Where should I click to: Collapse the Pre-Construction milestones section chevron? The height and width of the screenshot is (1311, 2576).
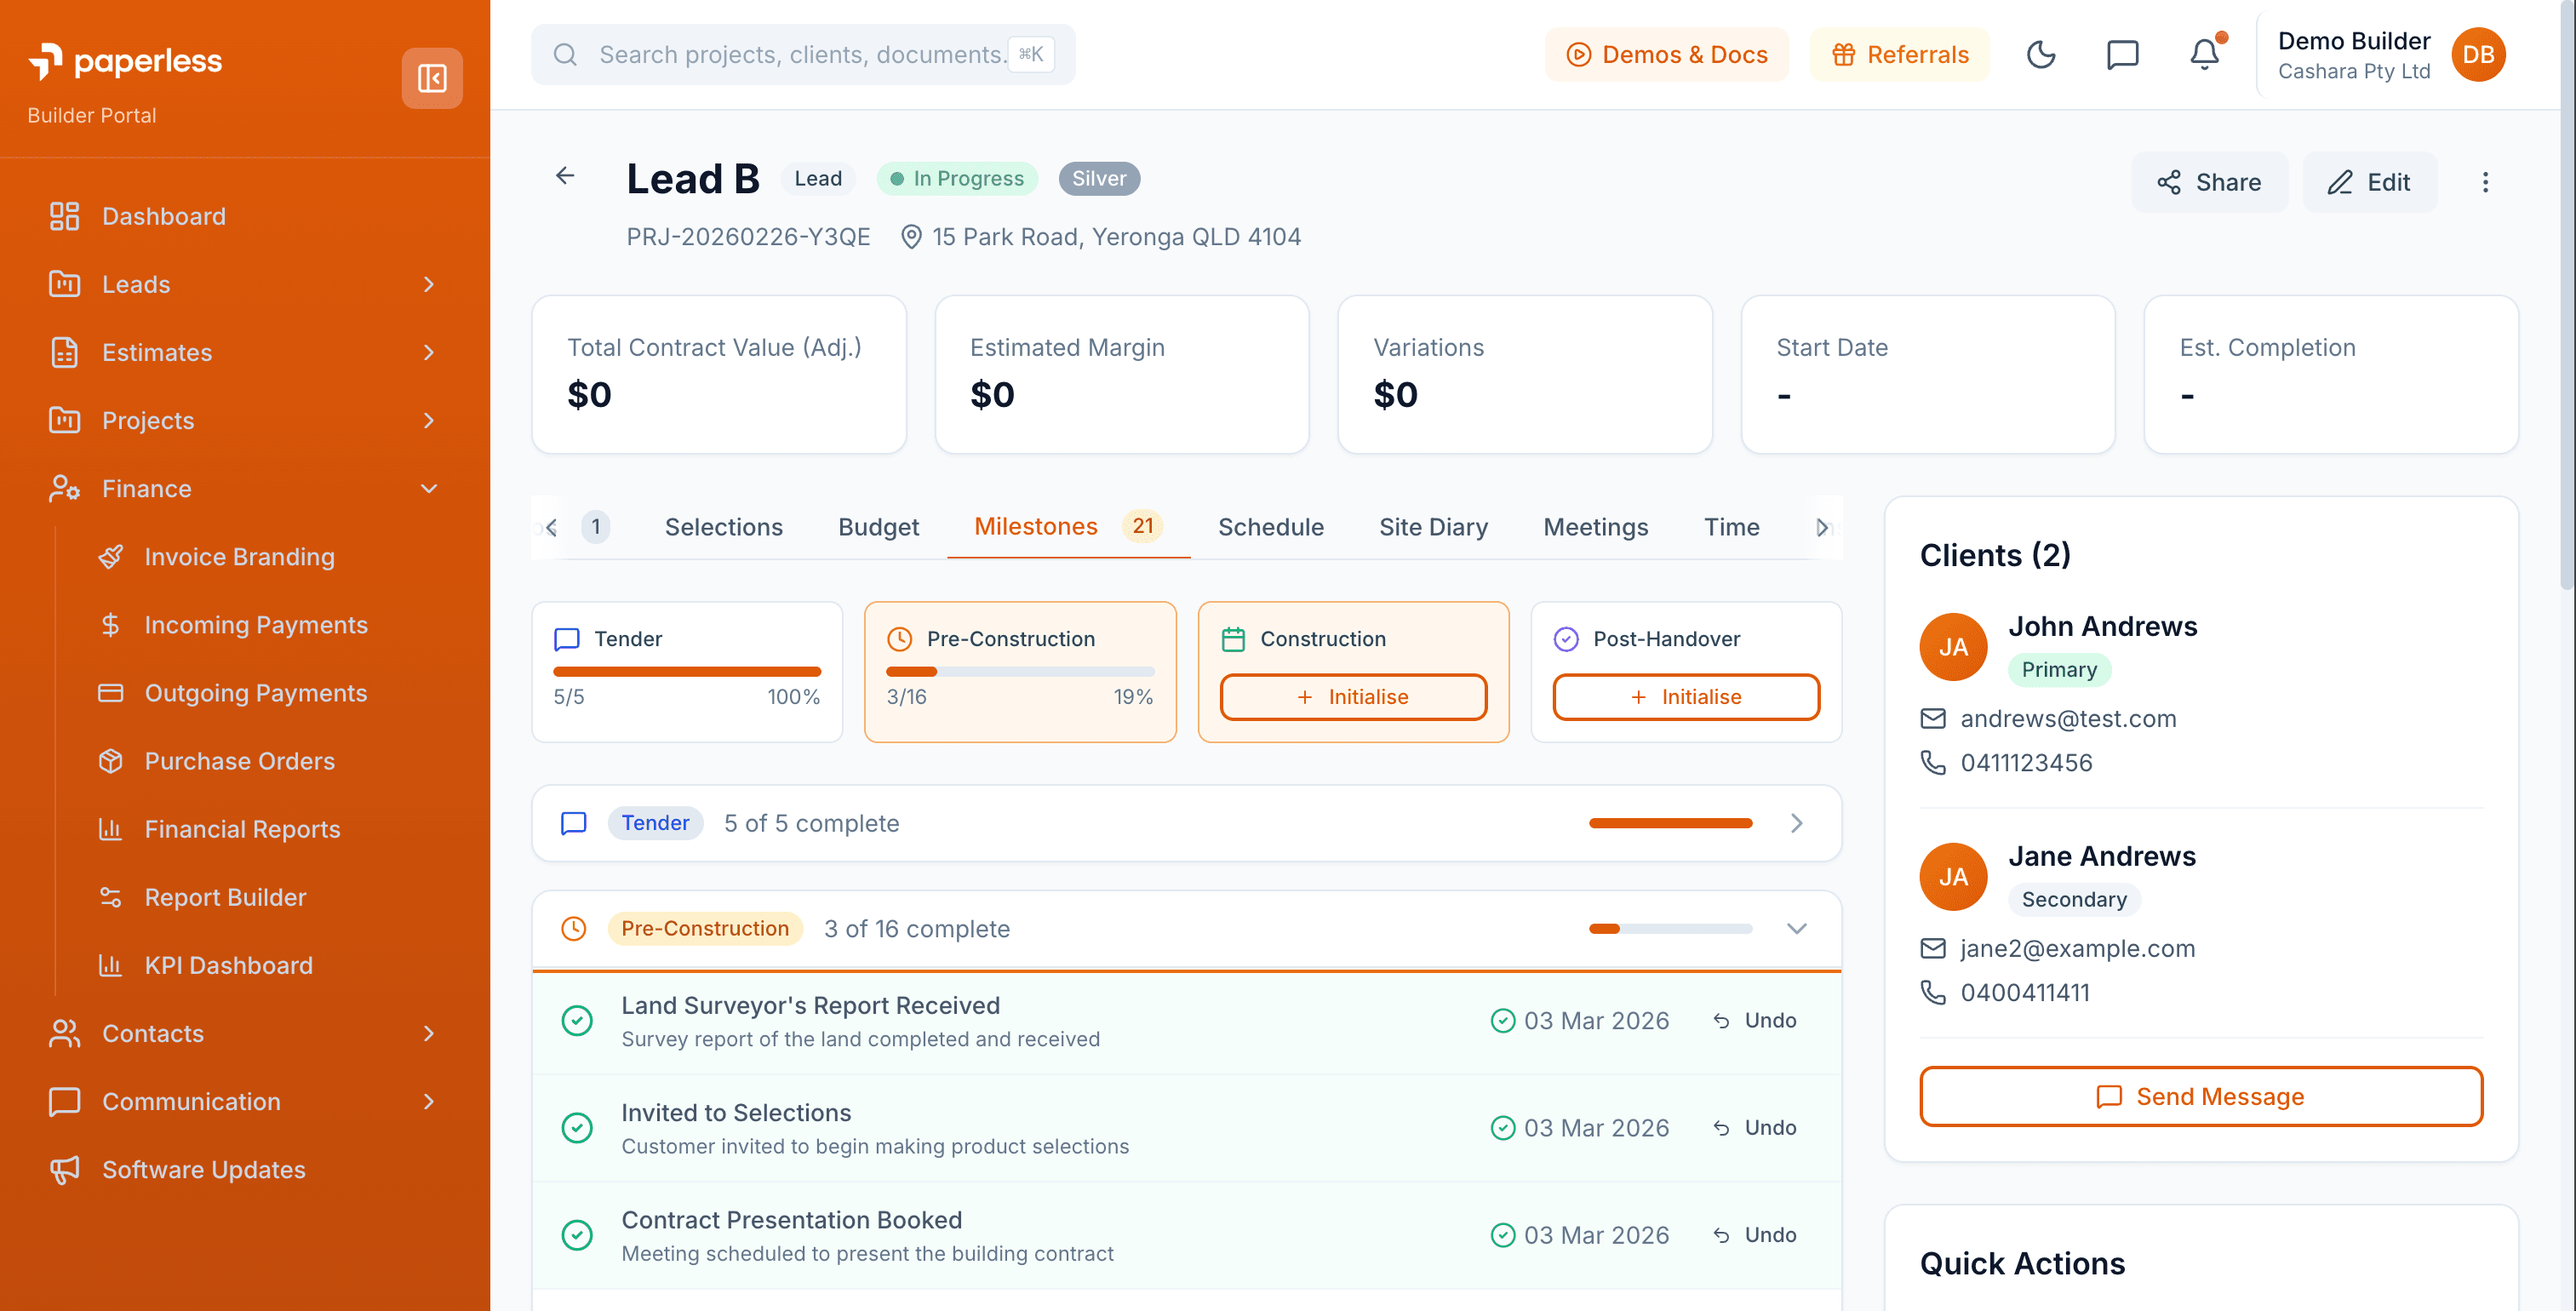click(1796, 929)
